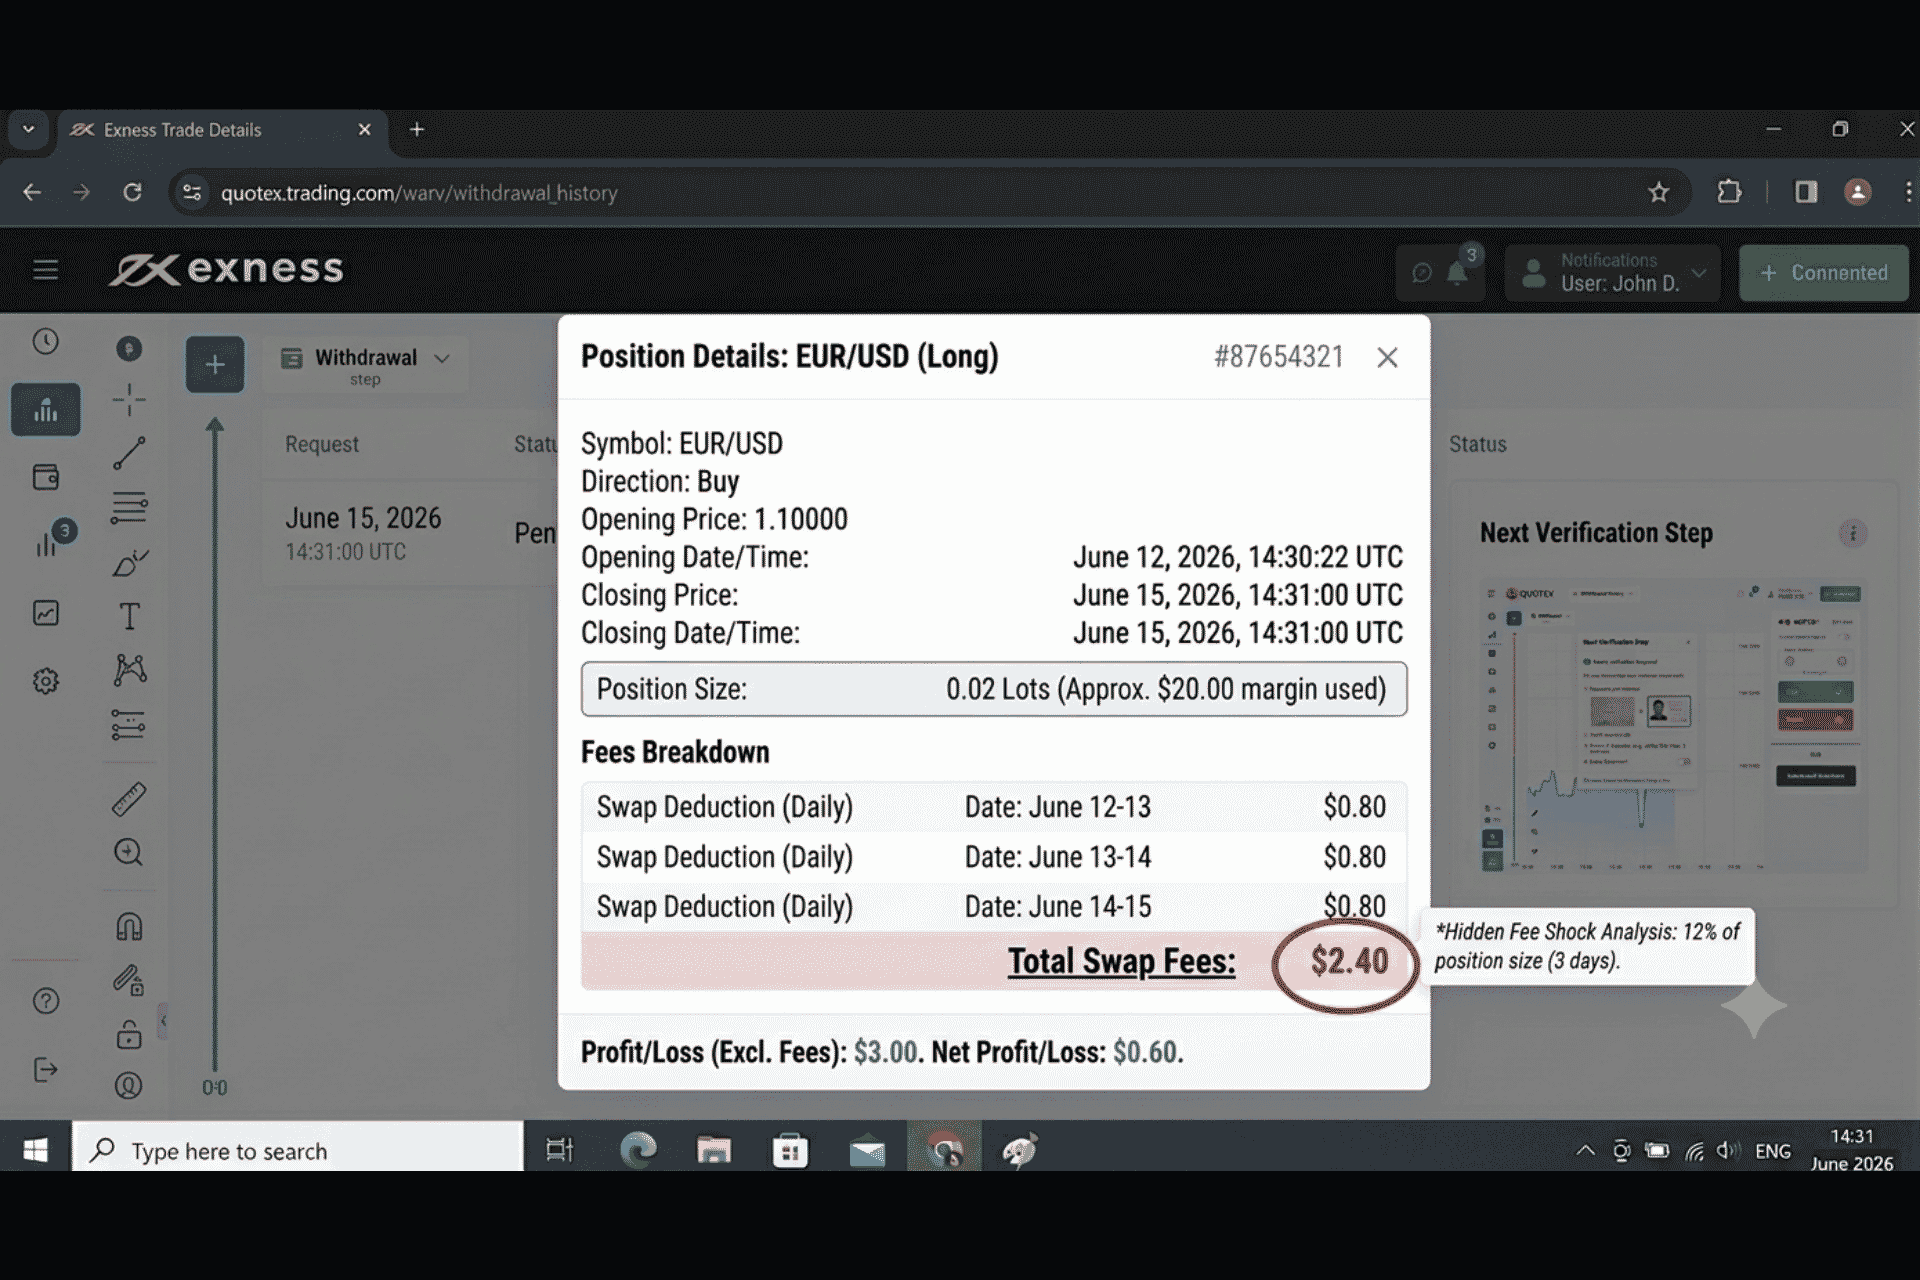Click the address bar URL
This screenshot has width=1920, height=1280.
tap(419, 193)
